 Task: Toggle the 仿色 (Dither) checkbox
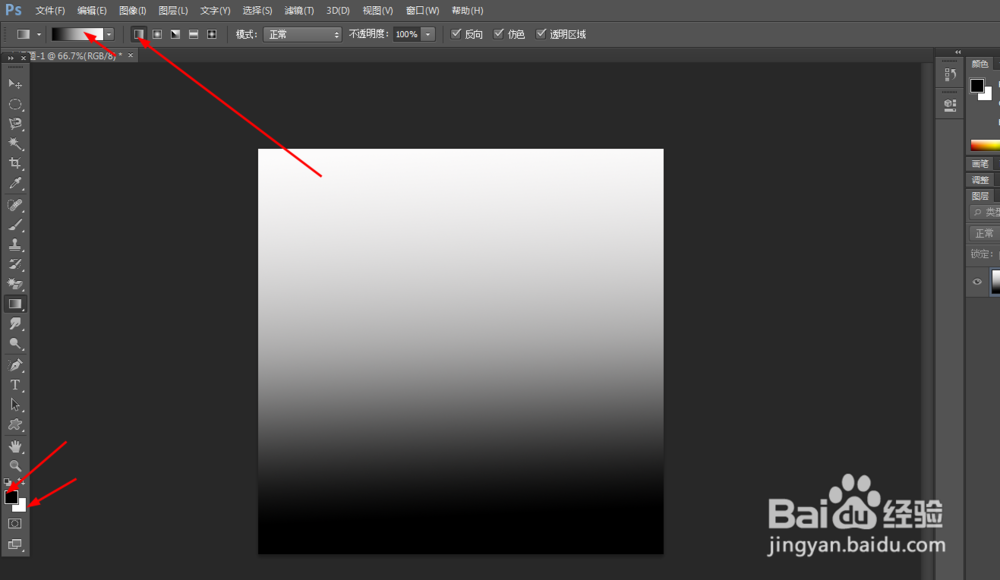(498, 34)
